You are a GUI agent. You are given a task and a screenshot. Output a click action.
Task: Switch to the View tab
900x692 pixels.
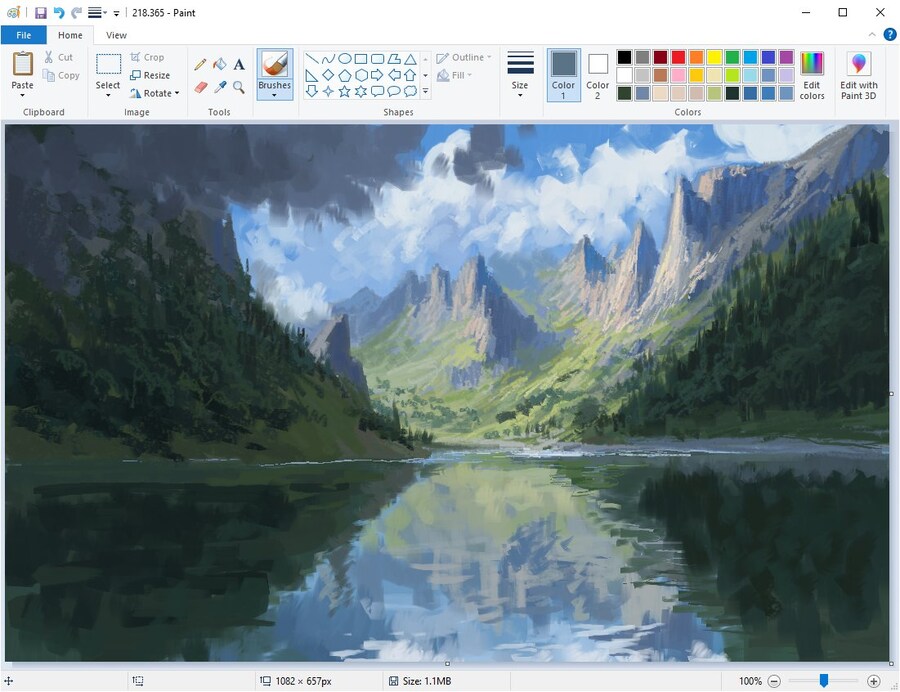tap(117, 35)
